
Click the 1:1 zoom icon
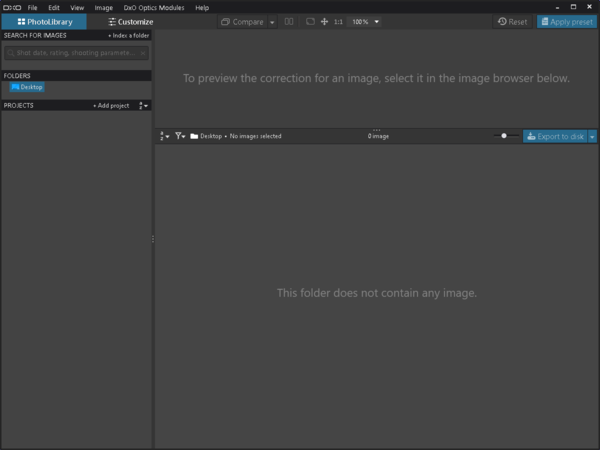pos(338,21)
